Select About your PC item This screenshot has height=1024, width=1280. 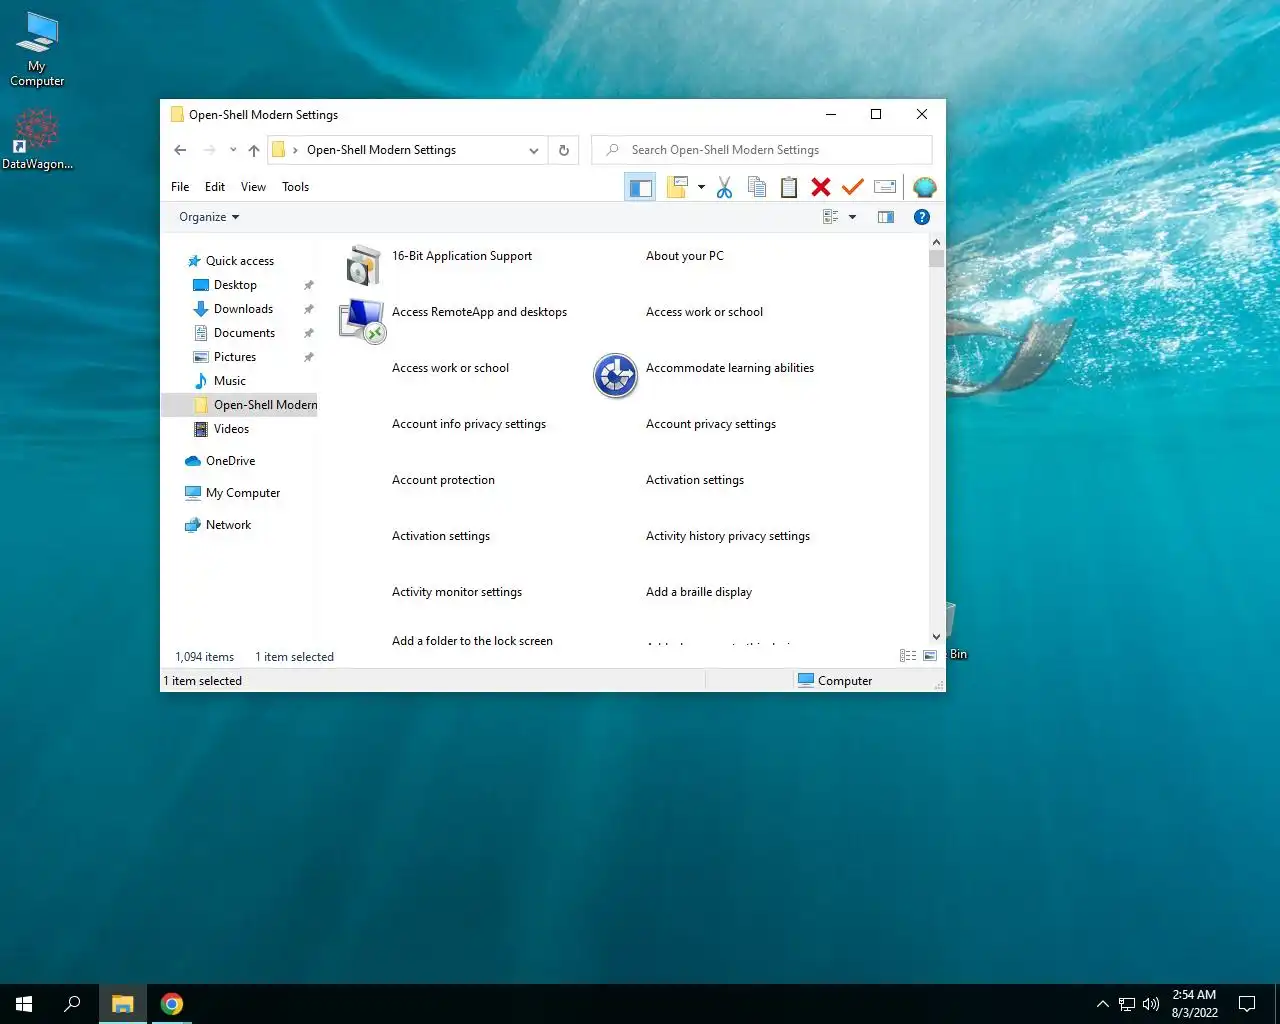pyautogui.click(x=685, y=256)
